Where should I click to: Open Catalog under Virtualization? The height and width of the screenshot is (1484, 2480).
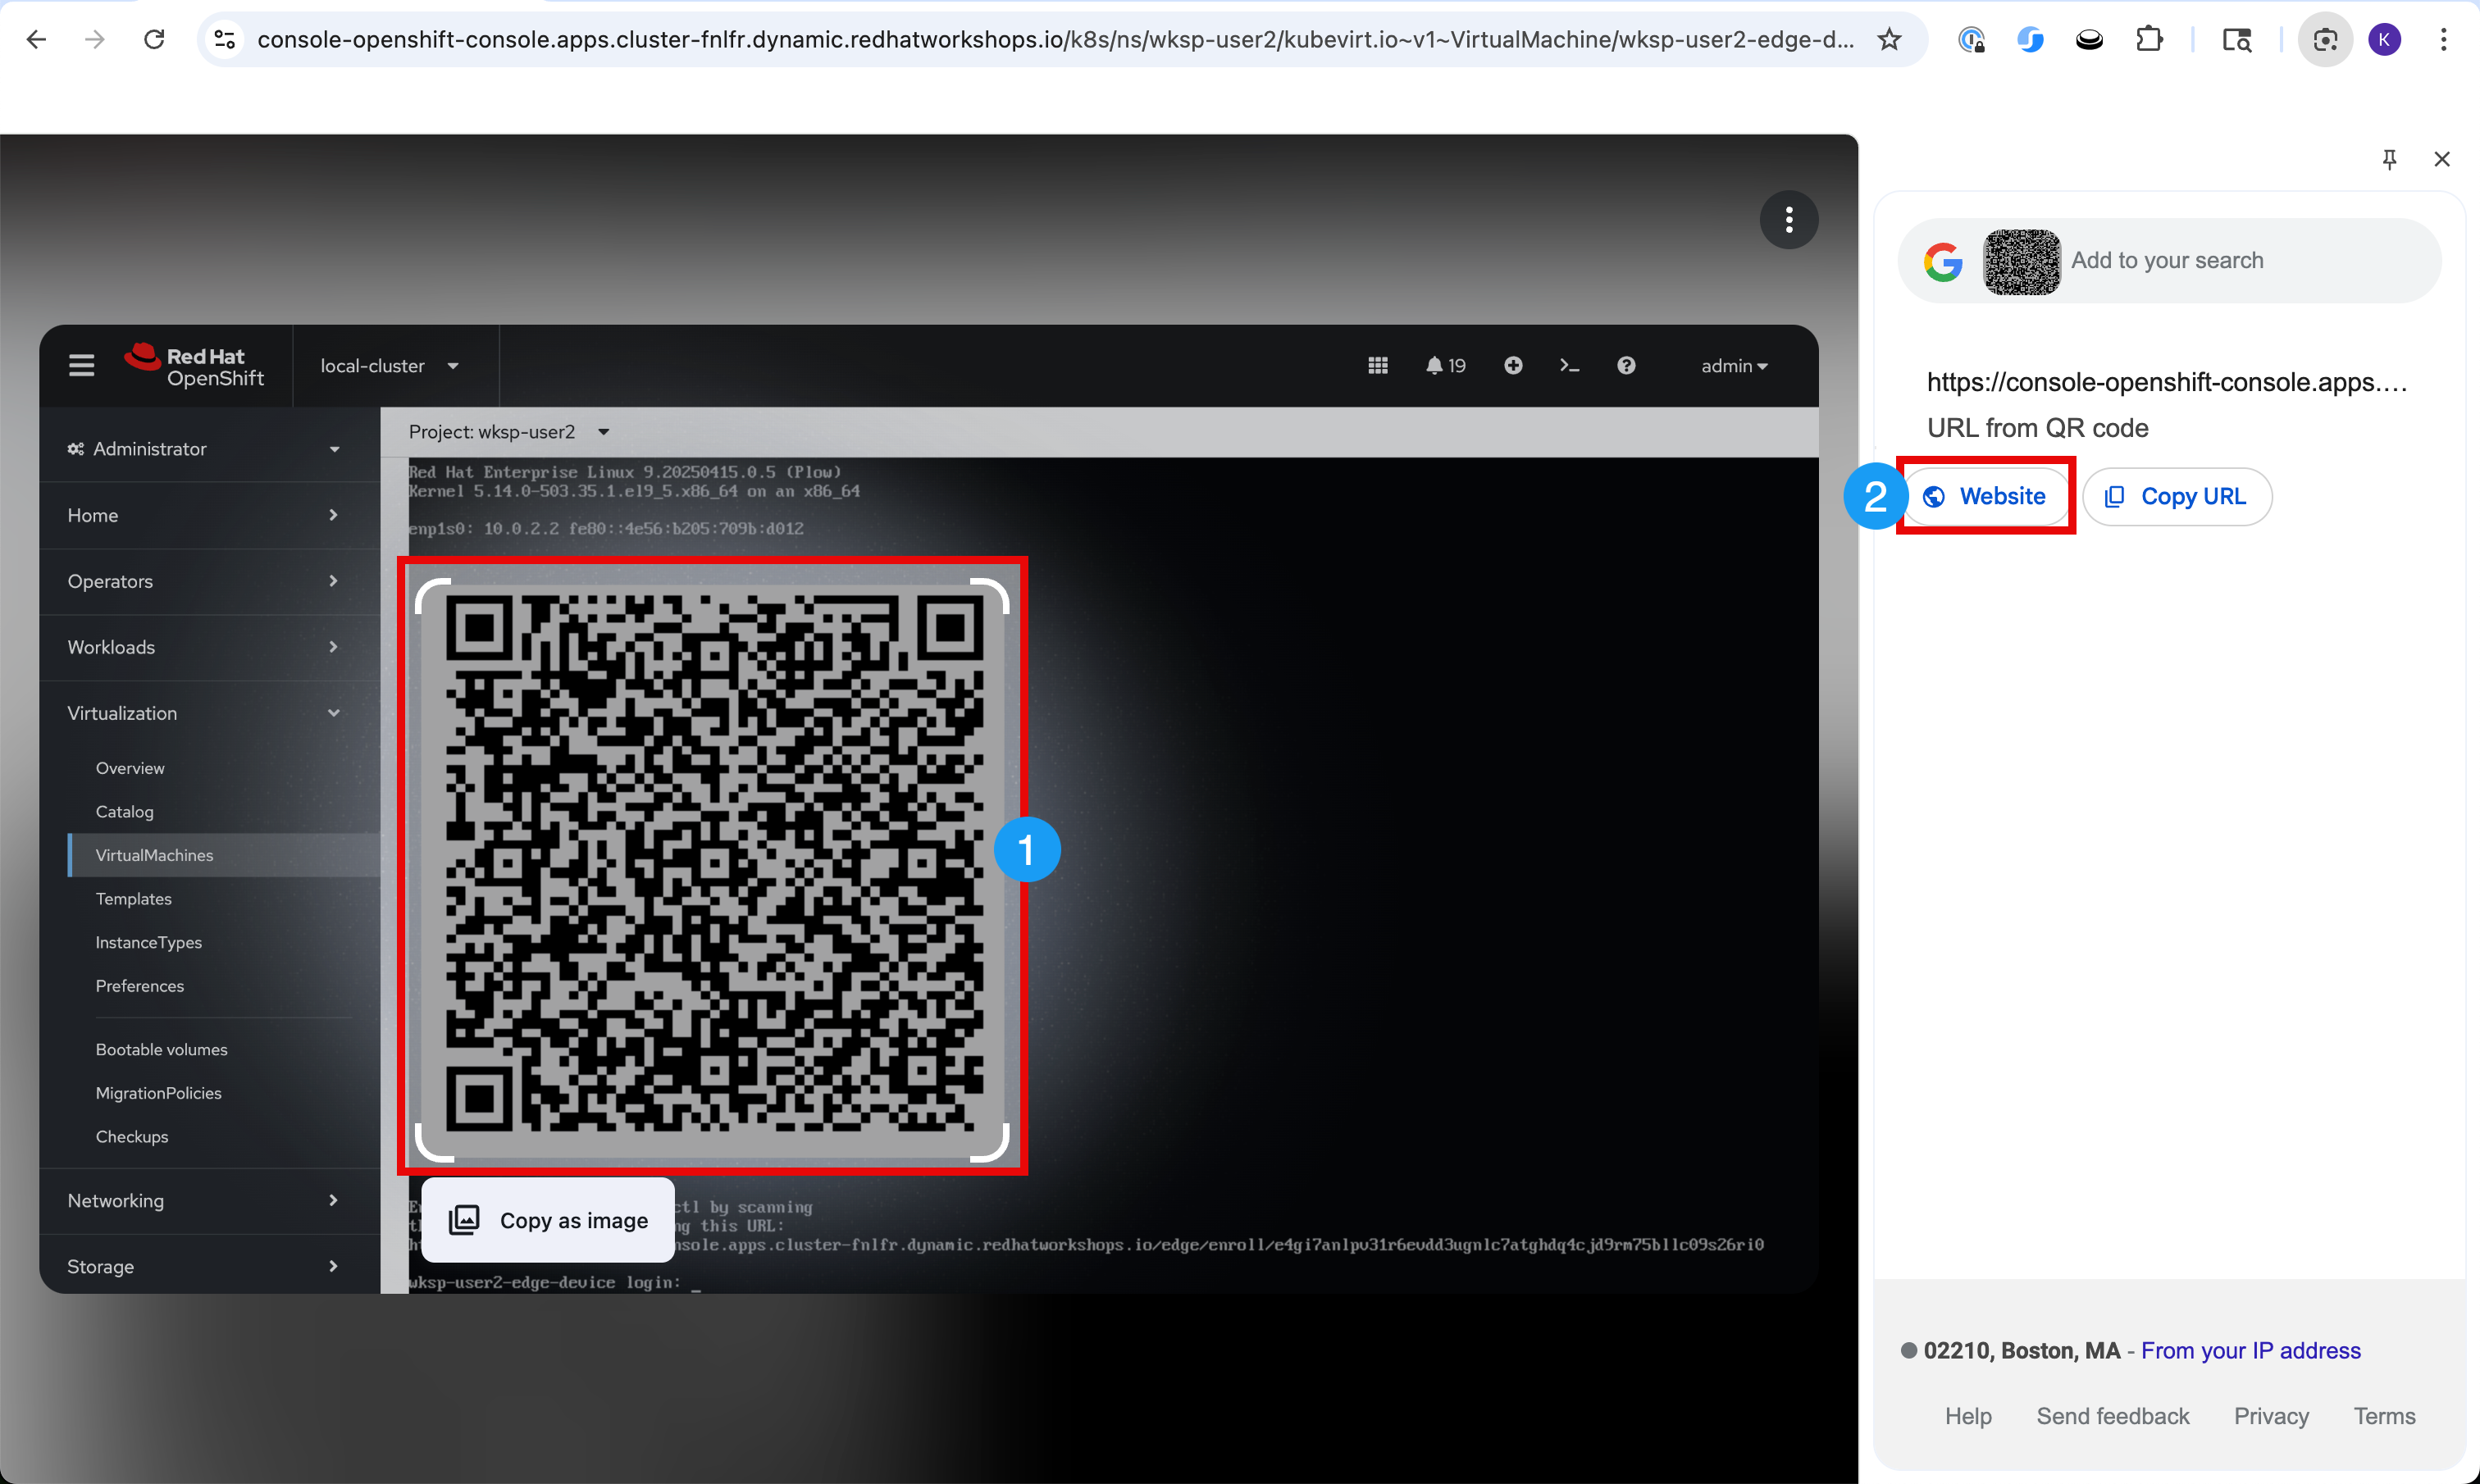pos(125,812)
